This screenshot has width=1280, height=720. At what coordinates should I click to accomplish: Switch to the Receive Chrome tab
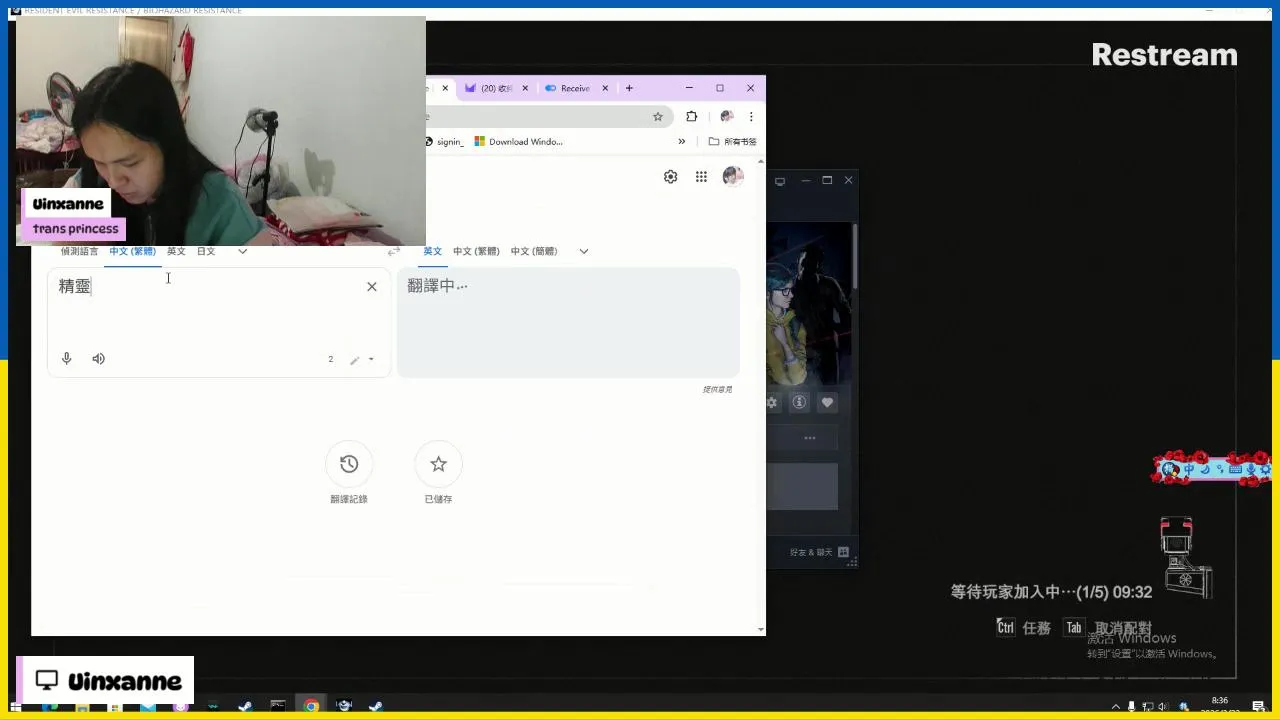[x=576, y=88]
